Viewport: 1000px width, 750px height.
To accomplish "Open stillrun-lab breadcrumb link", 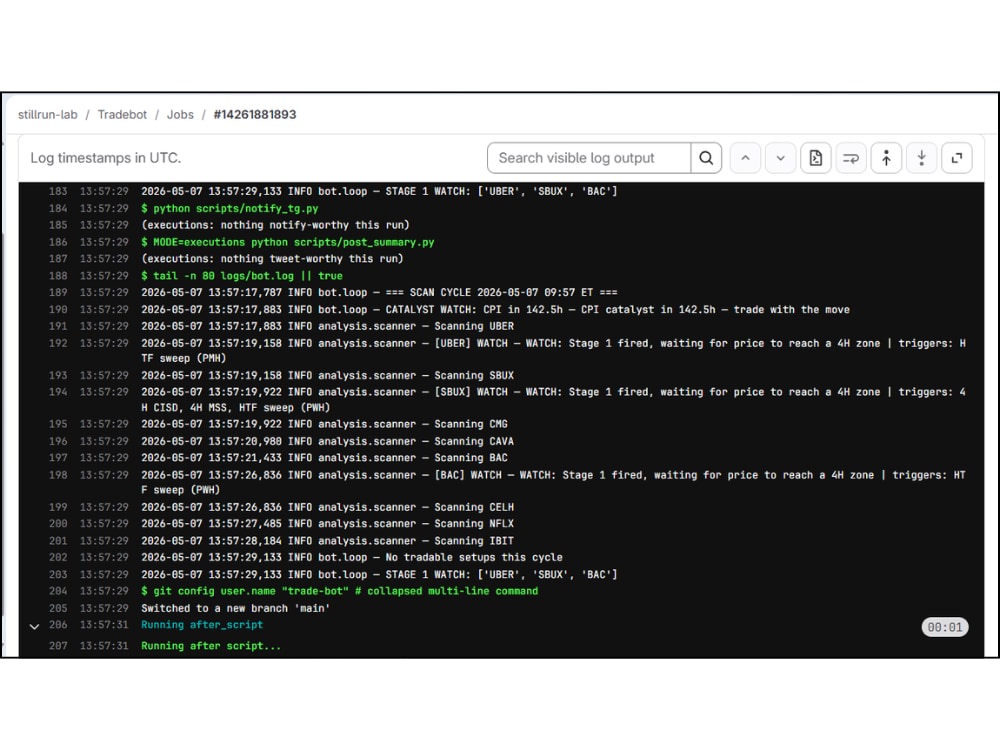I will coord(48,115).
